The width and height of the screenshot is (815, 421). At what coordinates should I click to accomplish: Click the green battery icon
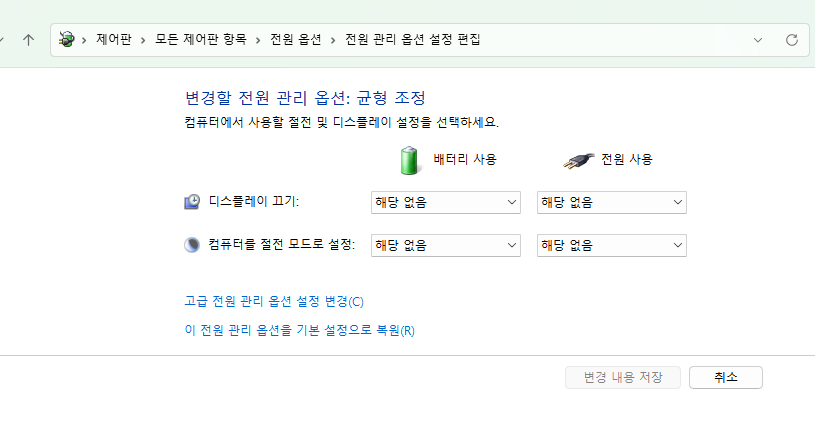410,160
